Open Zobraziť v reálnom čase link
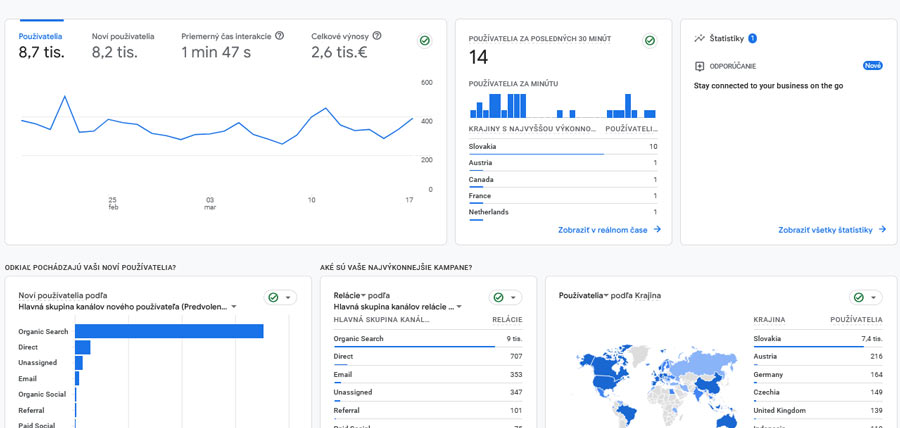900x428 pixels. (x=609, y=230)
